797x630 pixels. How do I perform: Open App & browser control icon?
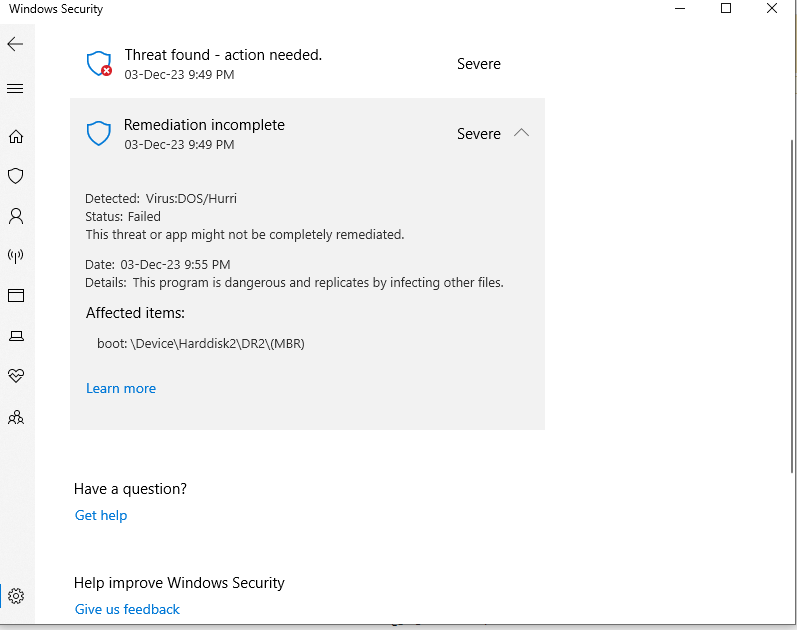pyautogui.click(x=16, y=295)
